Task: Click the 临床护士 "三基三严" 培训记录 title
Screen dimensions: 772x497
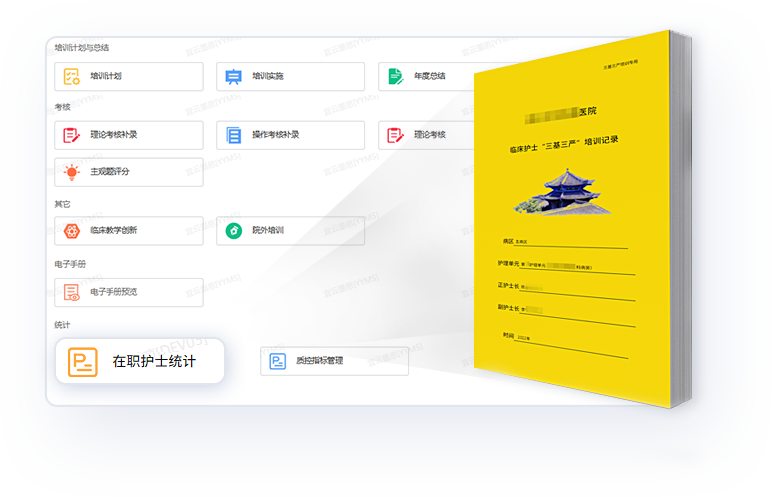Action: (563, 140)
